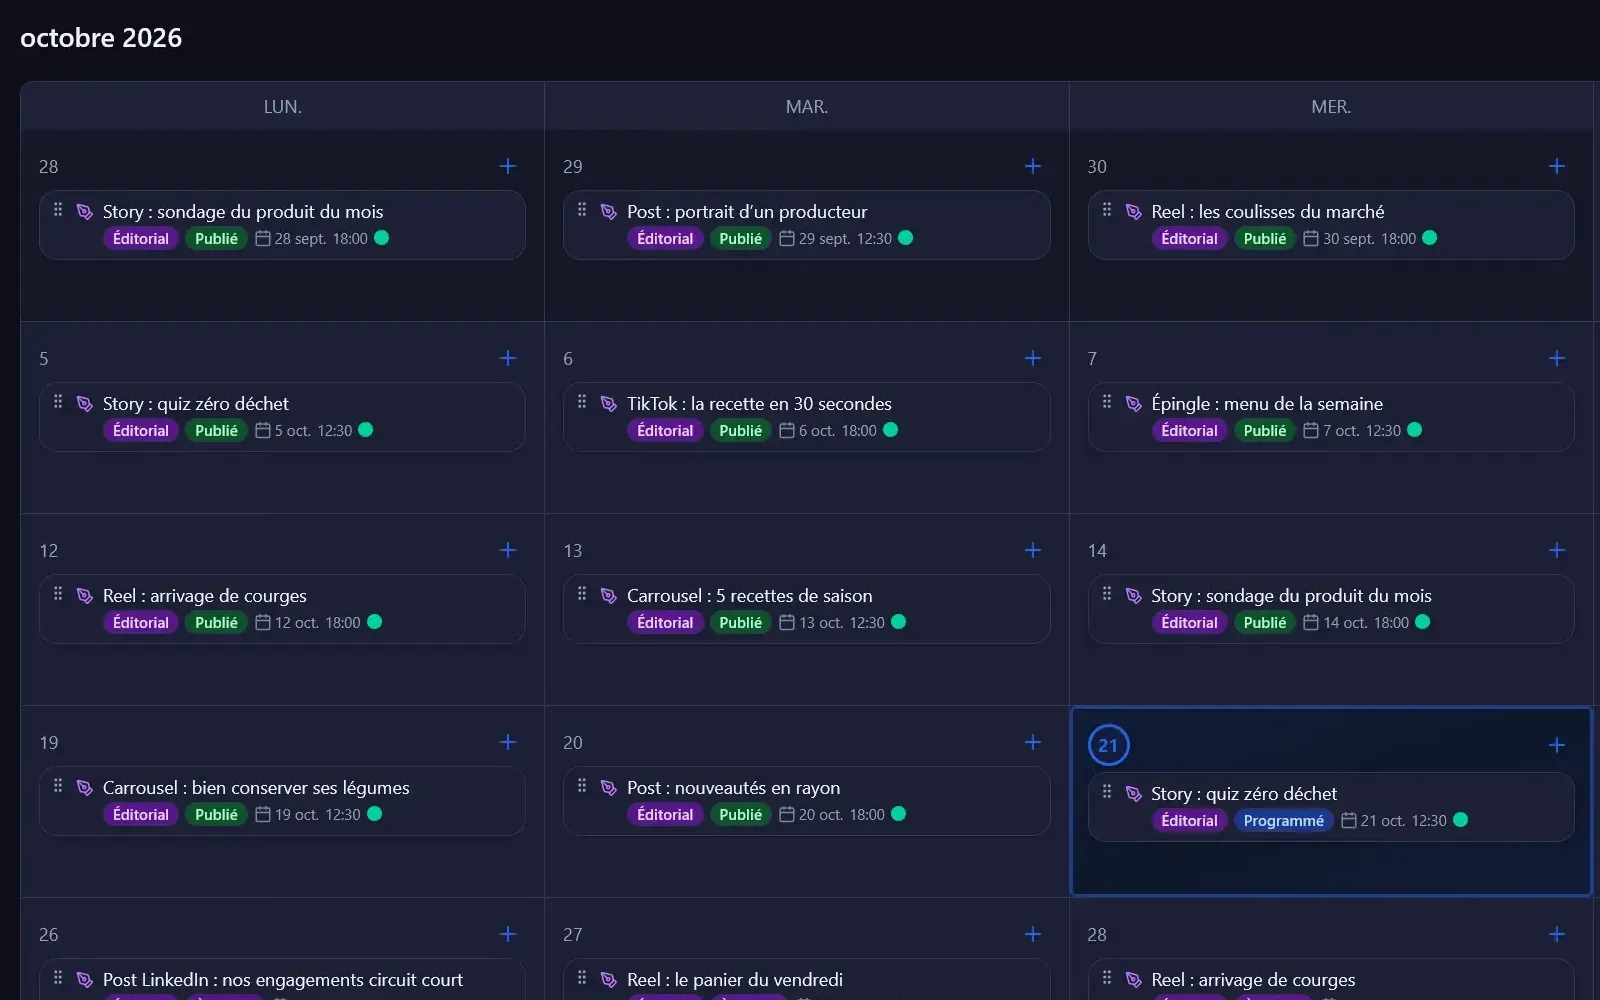This screenshot has width=1600, height=1000.
Task: Click drag handle on 'Post : nouveautés en rayon'
Action: (x=582, y=786)
